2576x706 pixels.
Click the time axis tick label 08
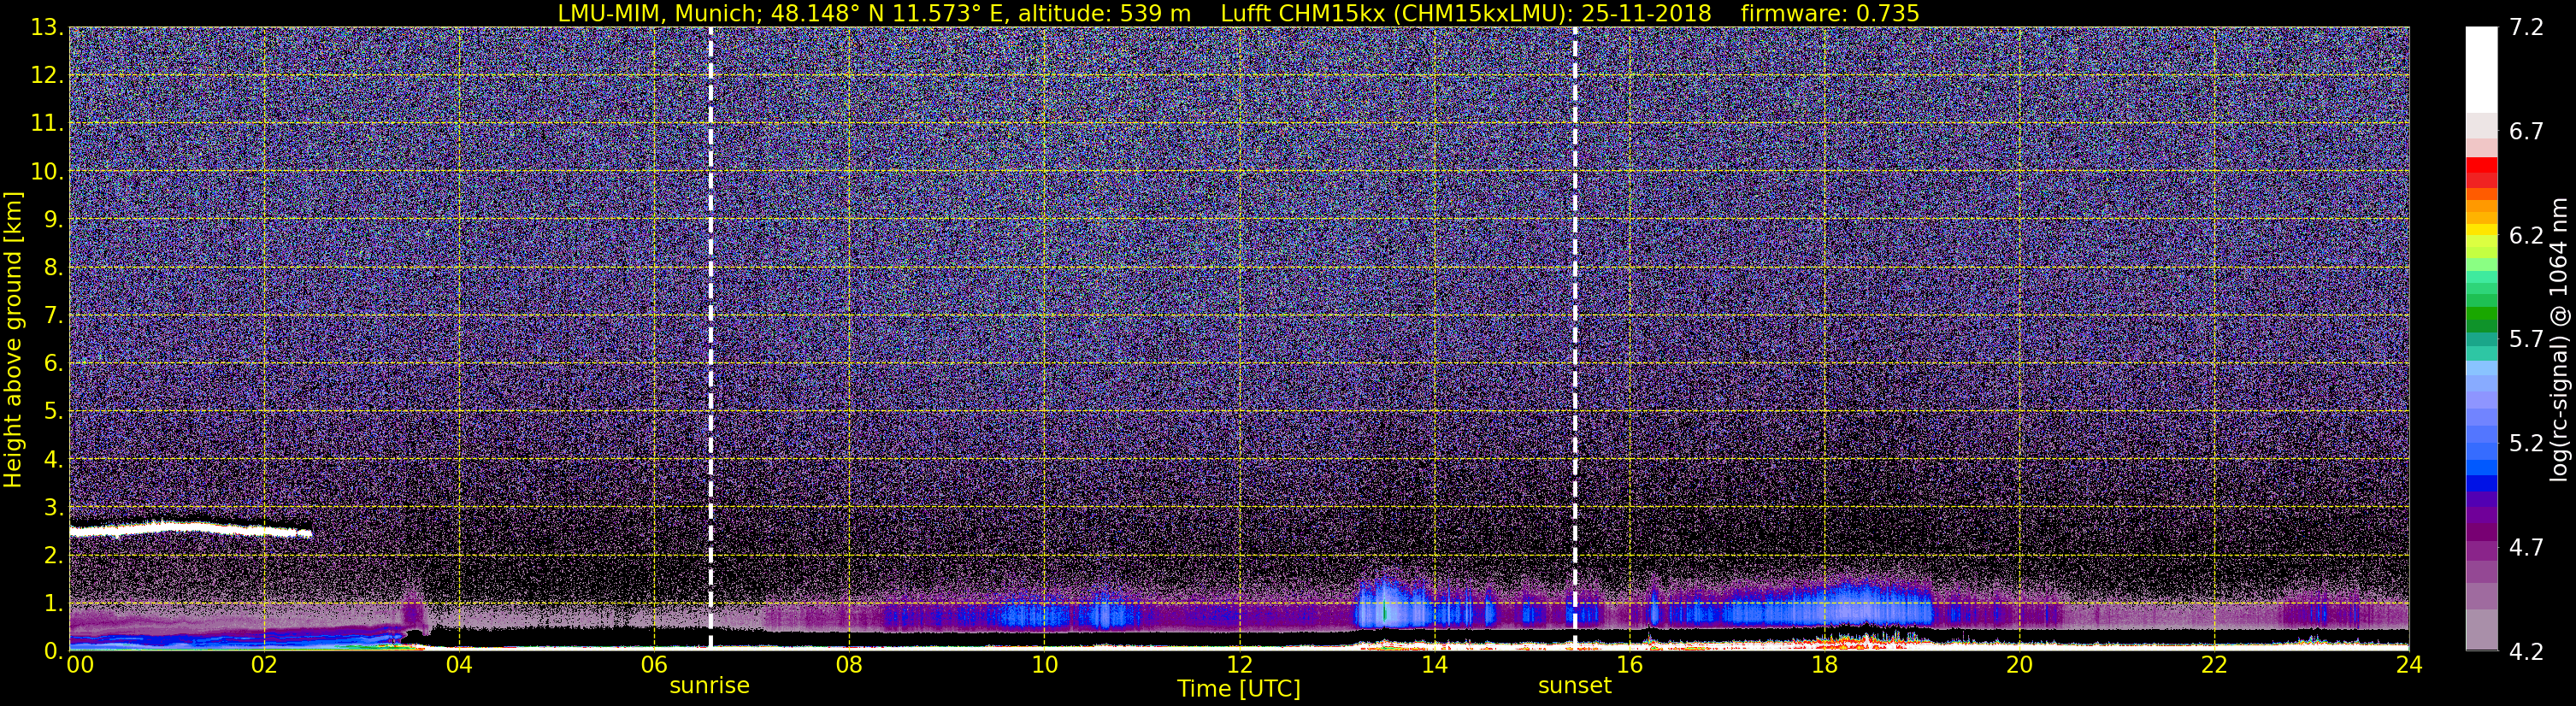[849, 665]
